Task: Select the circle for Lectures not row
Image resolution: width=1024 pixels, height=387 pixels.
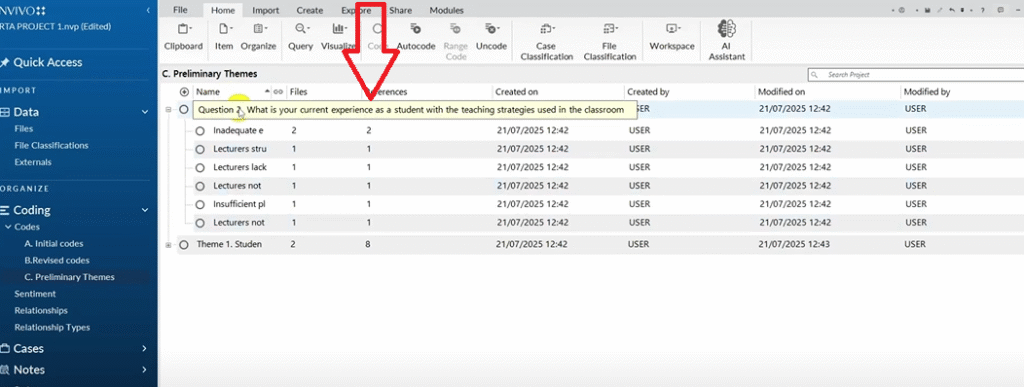Action: click(x=200, y=186)
